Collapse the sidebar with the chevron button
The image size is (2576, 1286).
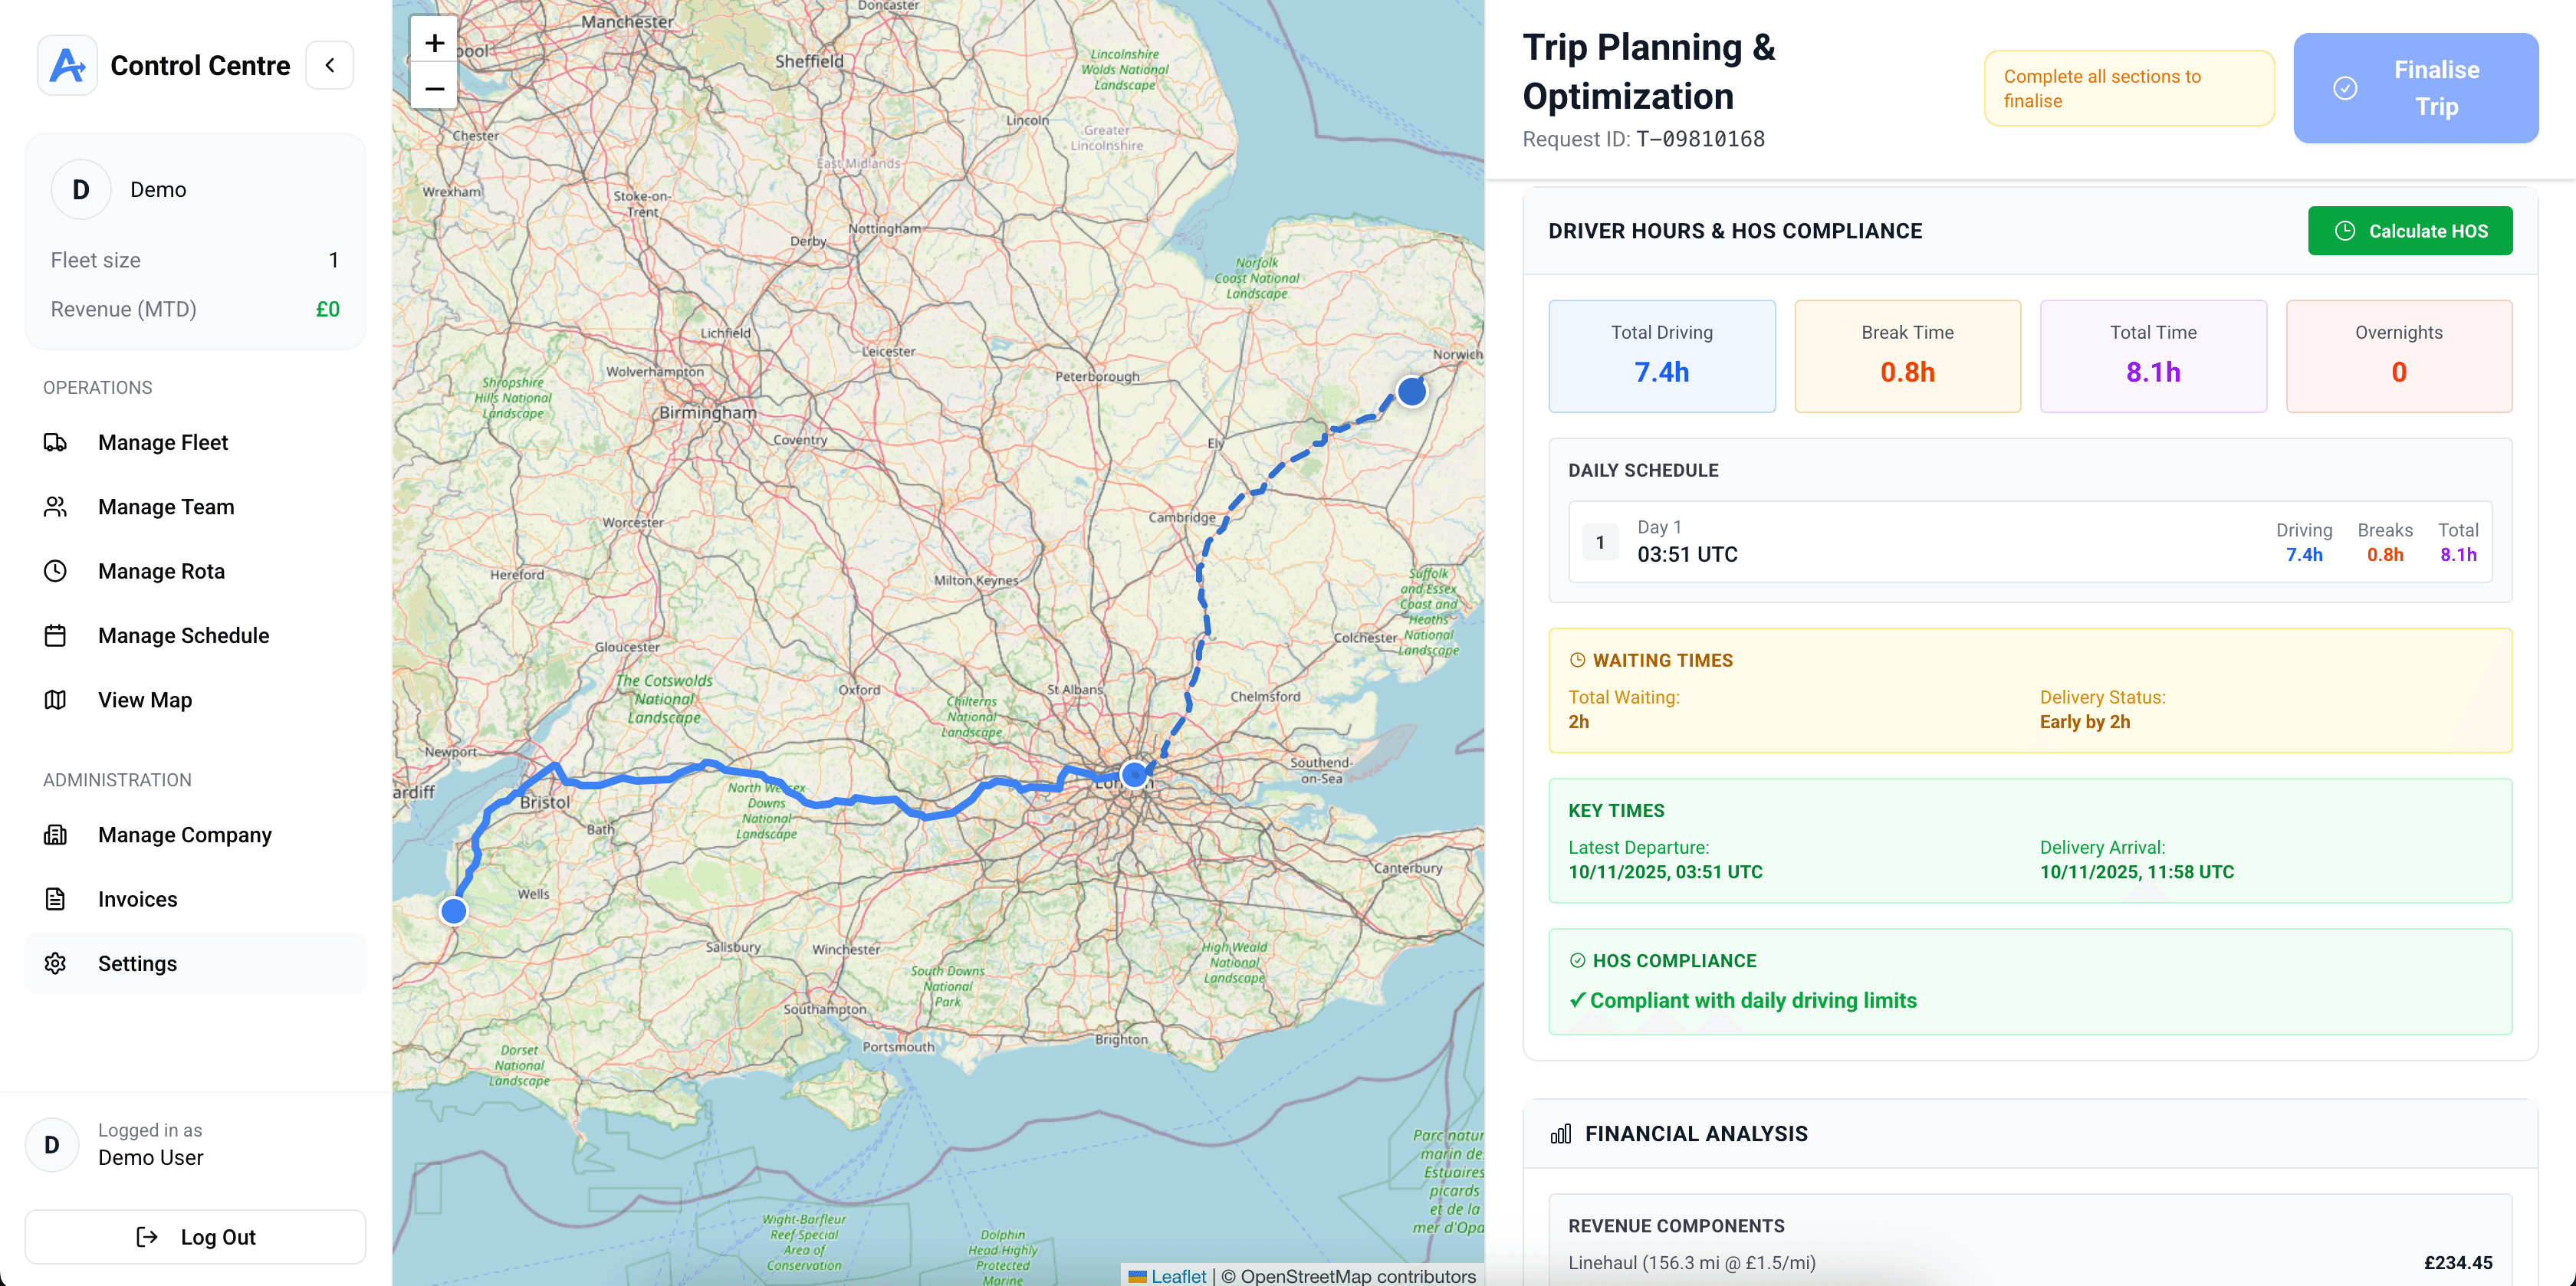pos(329,64)
